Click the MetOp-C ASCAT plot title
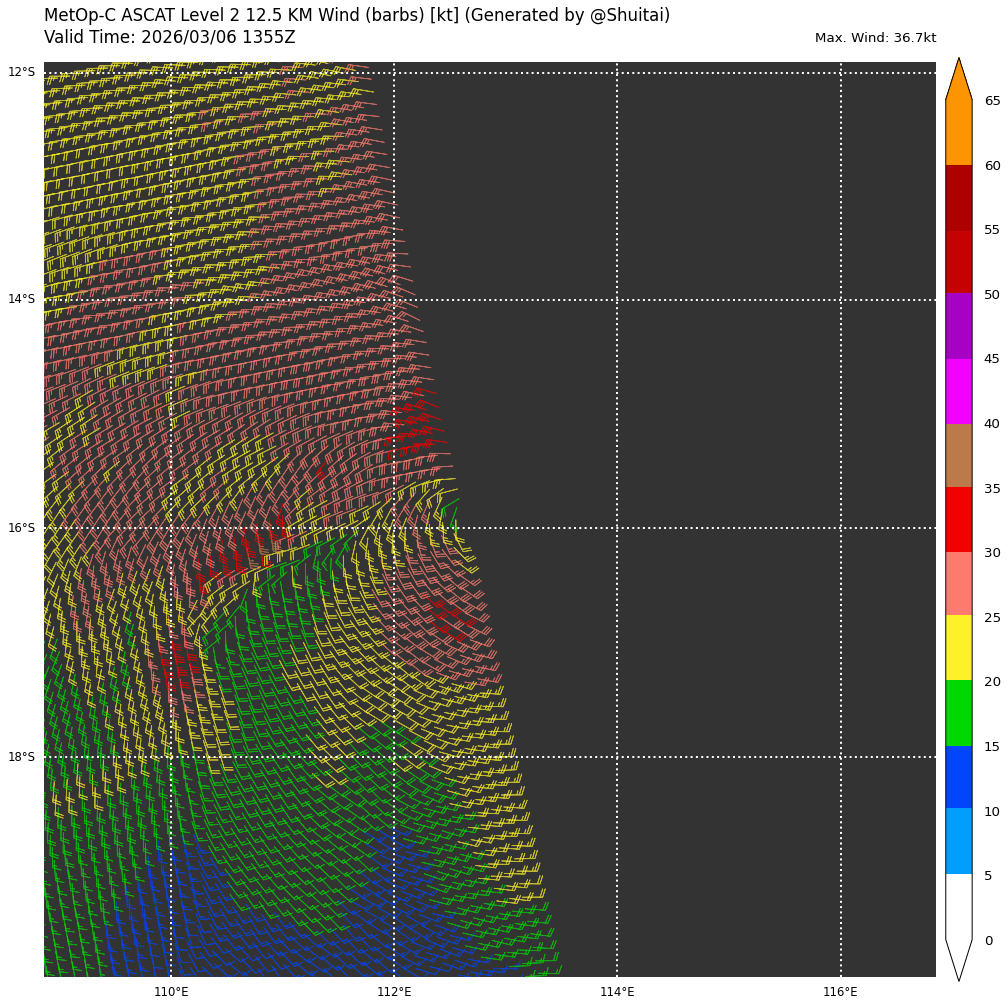Viewport: 1008px width, 1006px height. [x=357, y=15]
